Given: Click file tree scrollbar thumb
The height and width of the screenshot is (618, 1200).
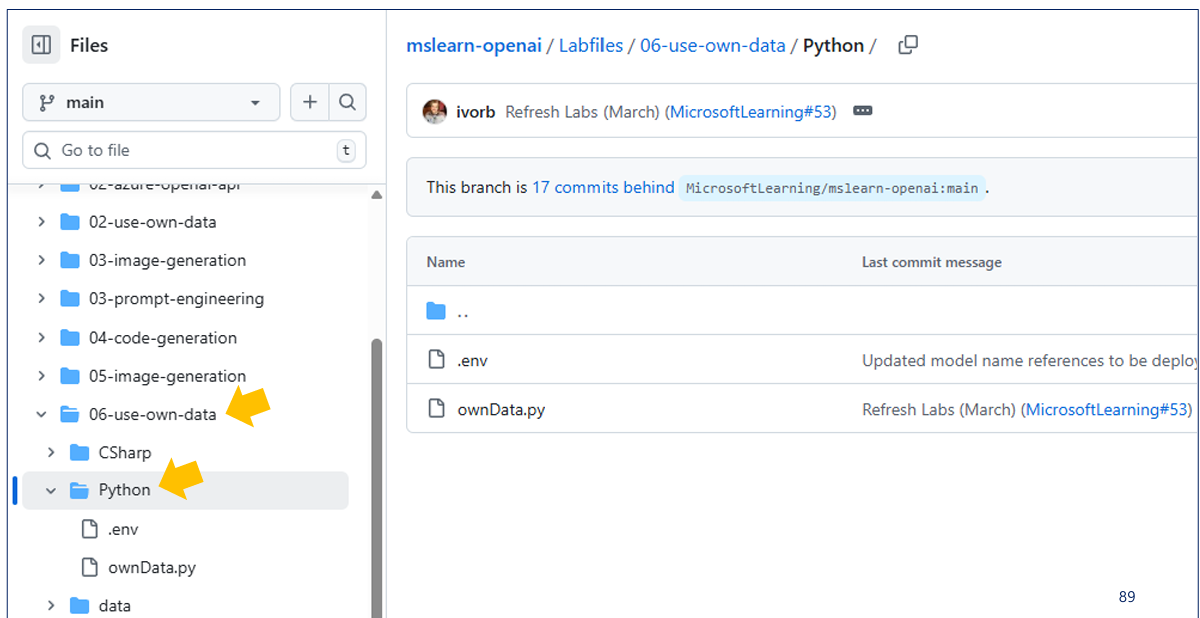Looking at the screenshot, I should click(377, 478).
